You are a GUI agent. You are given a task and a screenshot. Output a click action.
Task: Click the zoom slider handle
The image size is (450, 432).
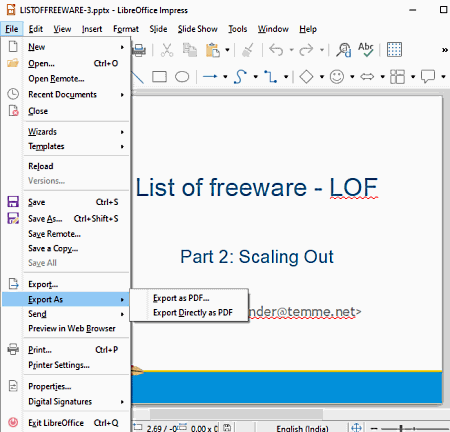(x=401, y=428)
